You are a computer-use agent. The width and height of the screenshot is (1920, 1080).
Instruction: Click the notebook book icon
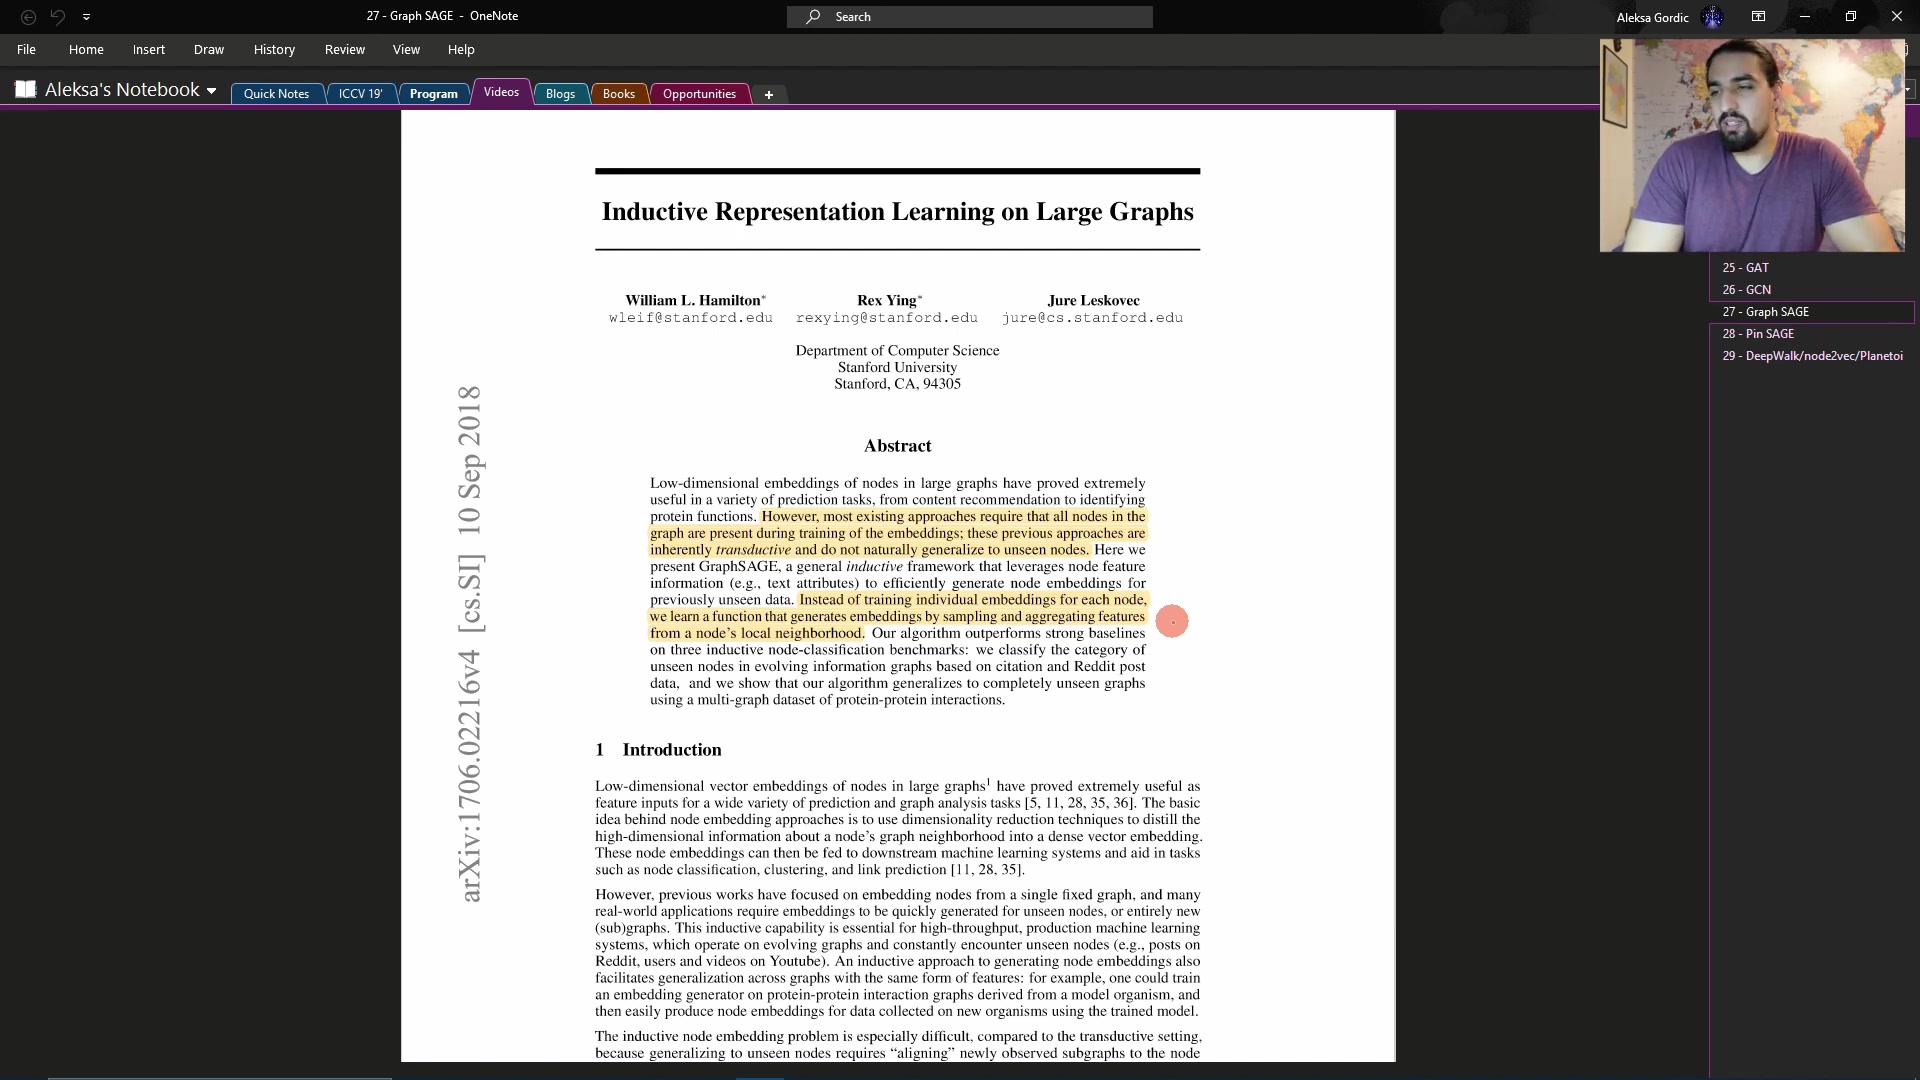click(26, 90)
